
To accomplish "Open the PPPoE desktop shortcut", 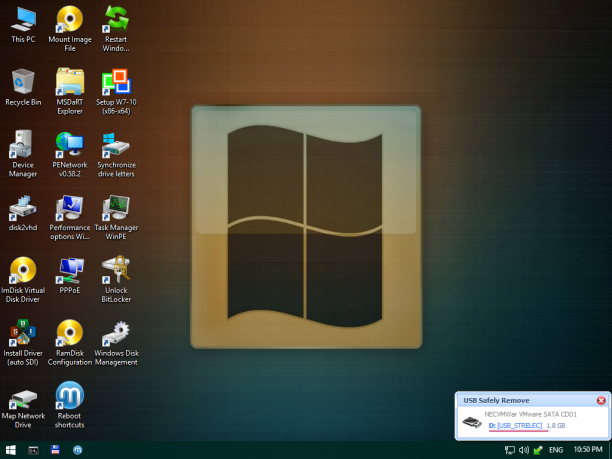I will [x=70, y=275].
